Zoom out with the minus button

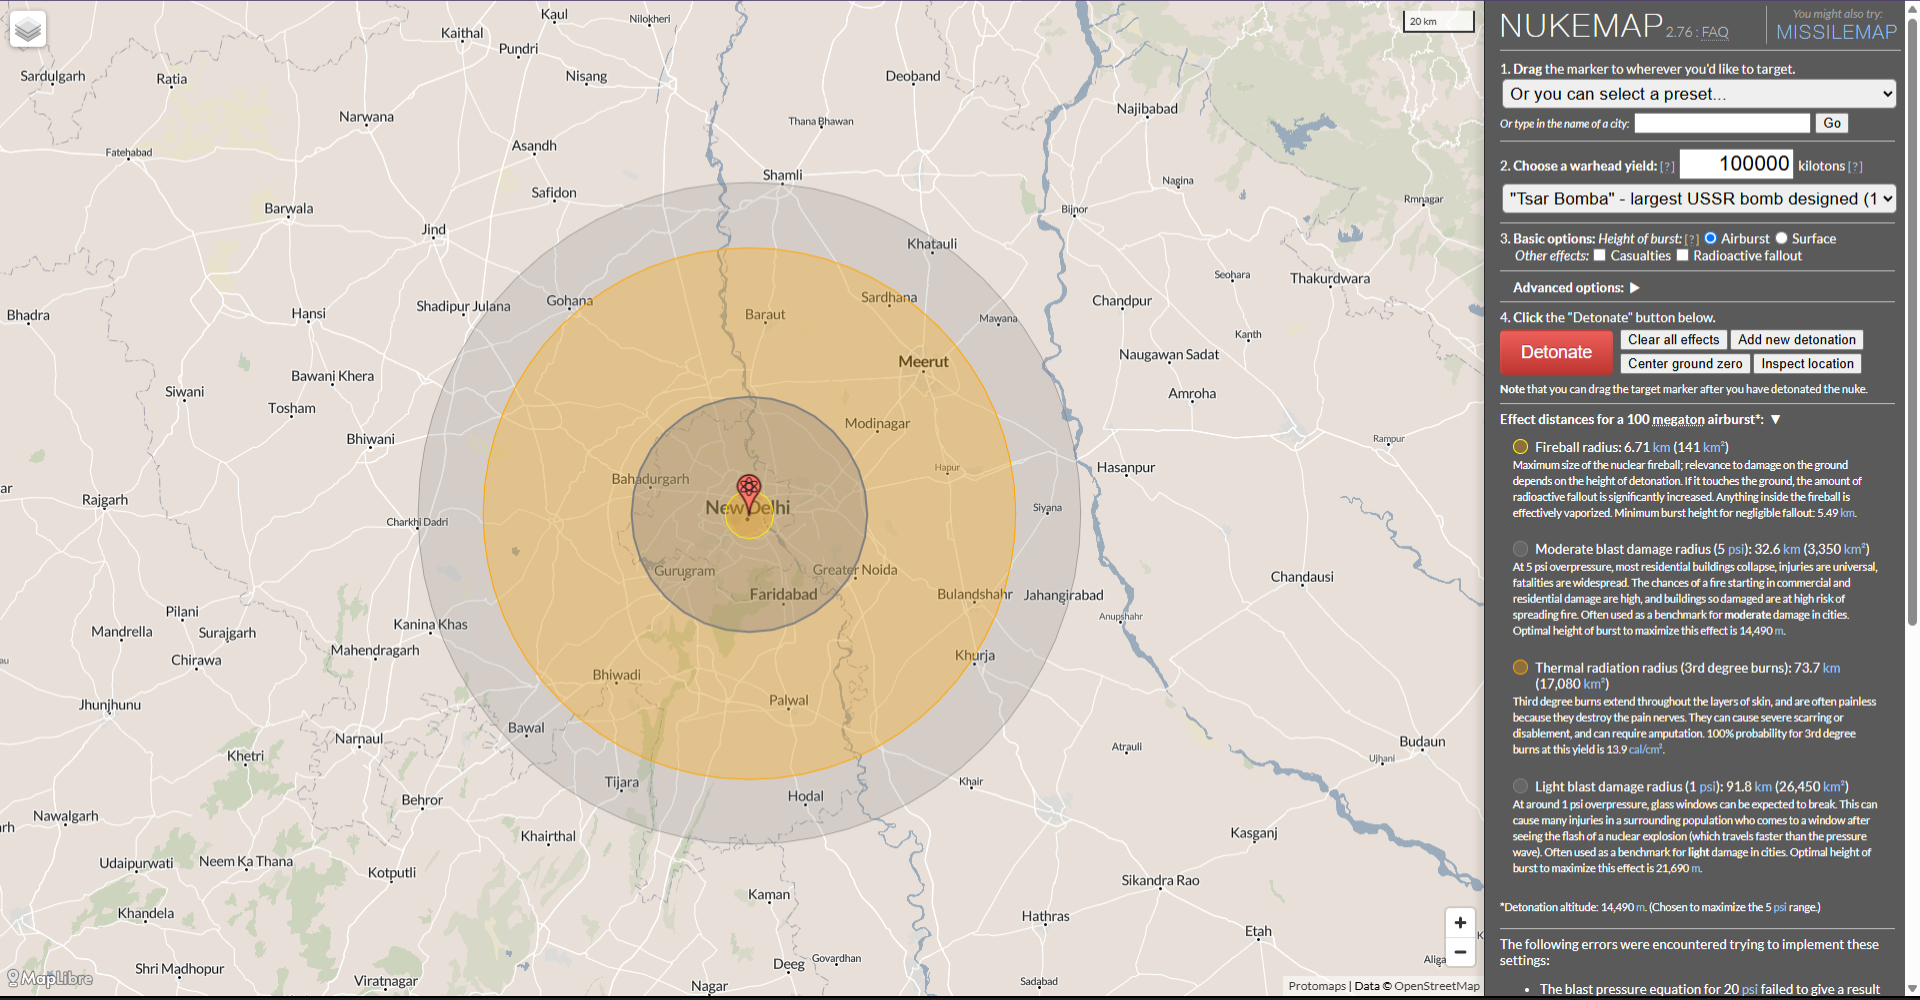tap(1460, 952)
